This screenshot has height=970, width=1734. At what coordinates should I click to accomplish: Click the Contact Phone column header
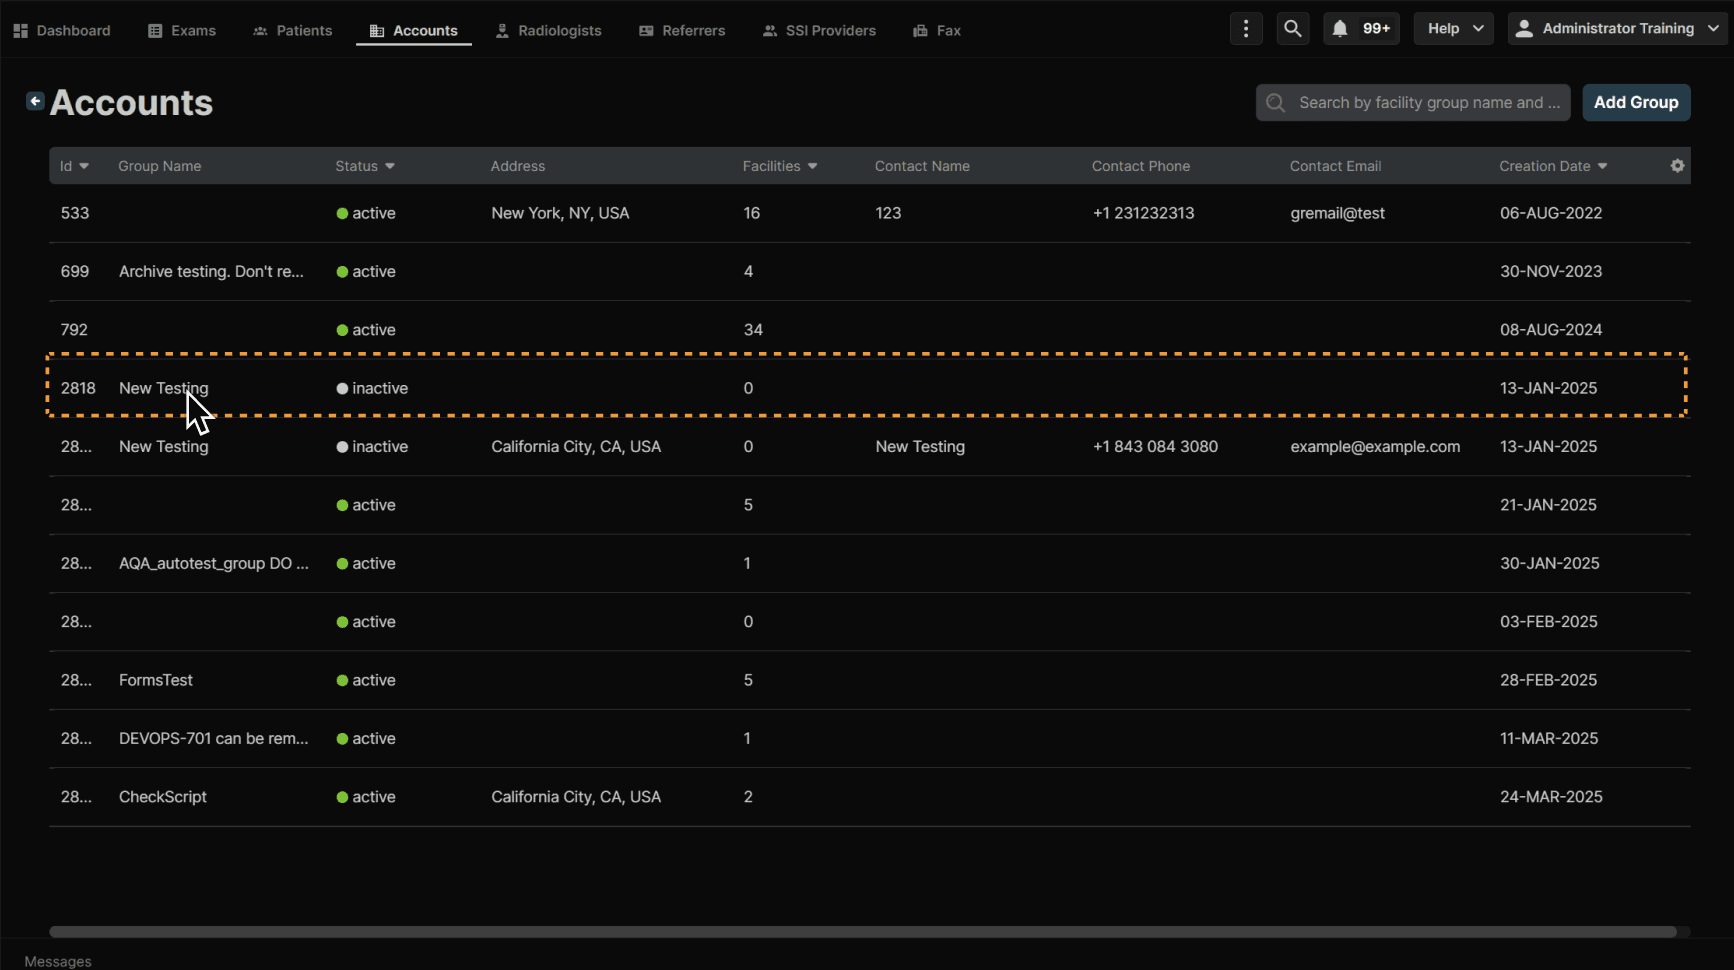[x=1141, y=166]
